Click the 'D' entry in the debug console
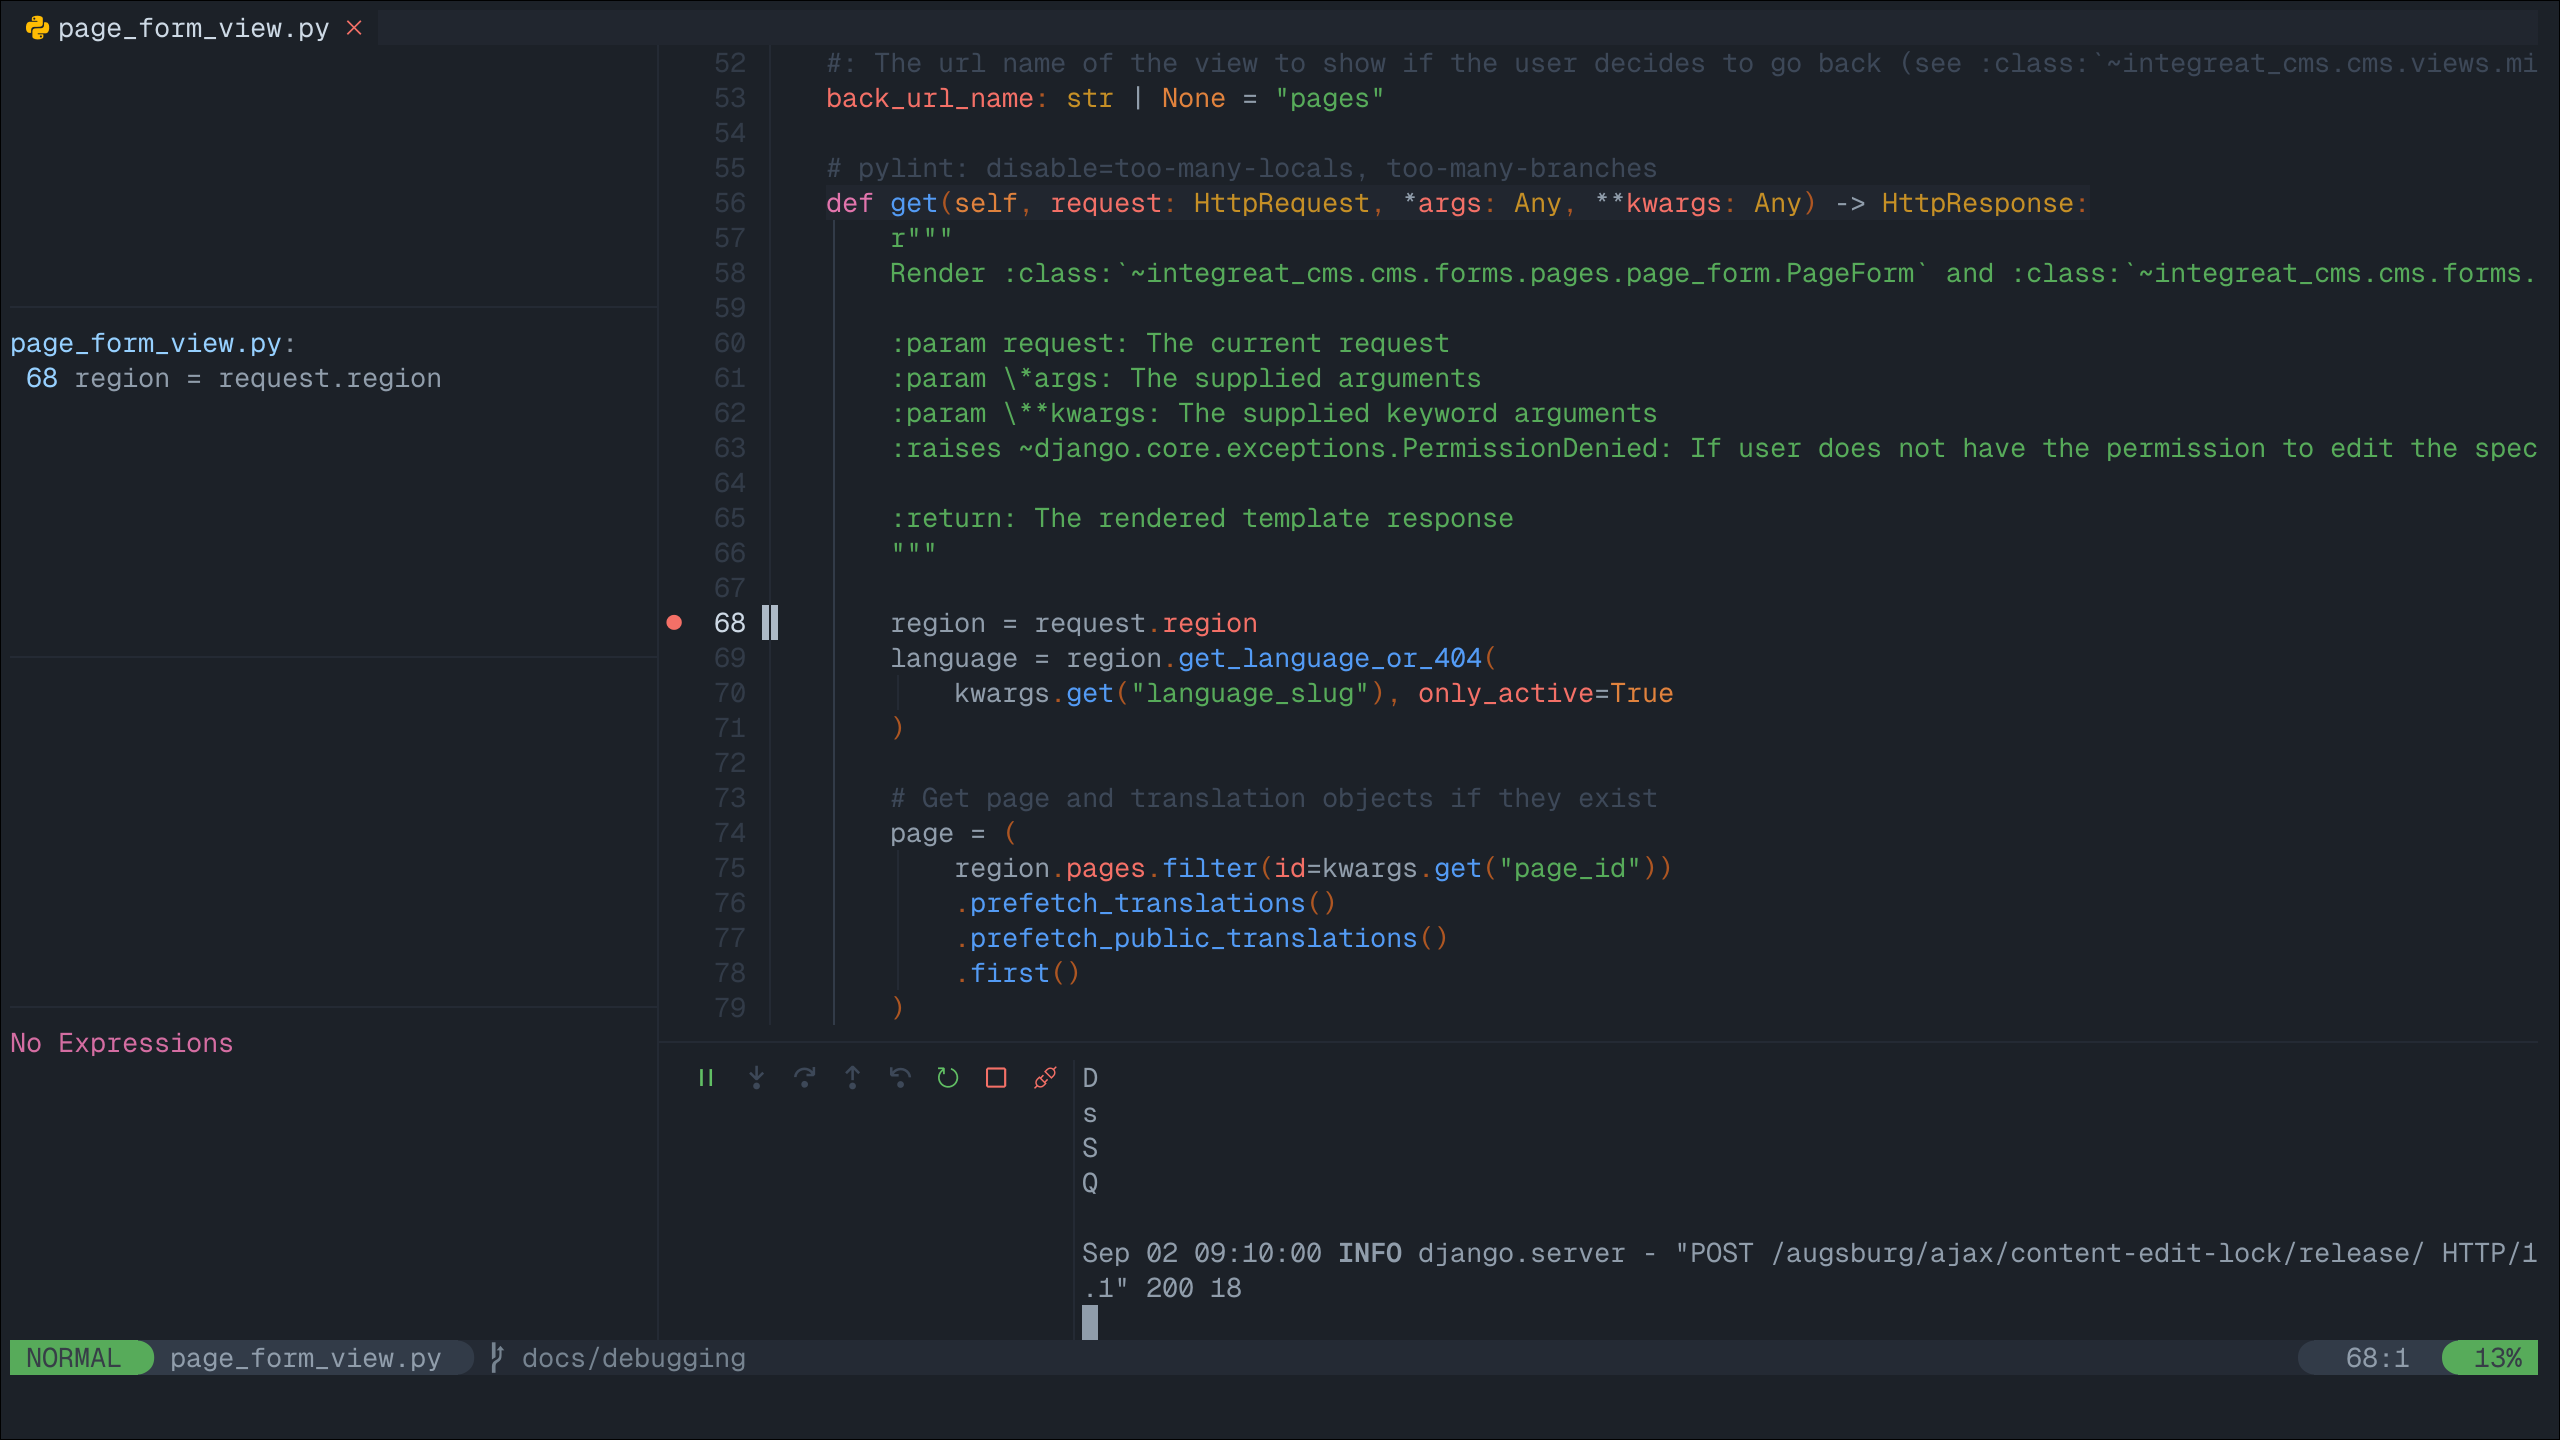Viewport: 2560px width, 1440px height. [1090, 1078]
